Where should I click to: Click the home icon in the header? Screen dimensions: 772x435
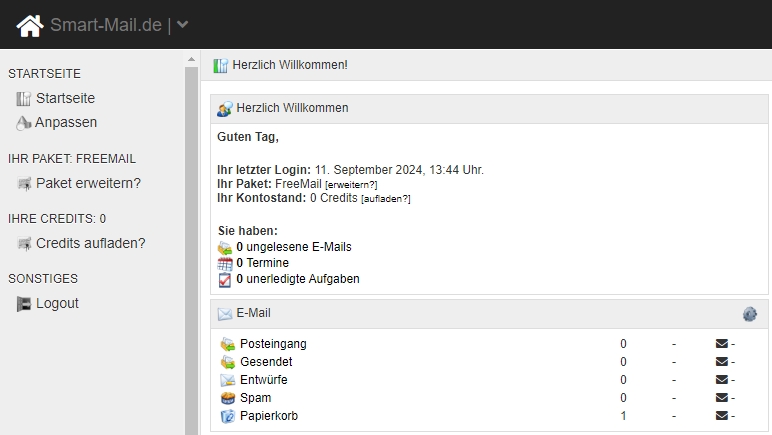(30, 25)
